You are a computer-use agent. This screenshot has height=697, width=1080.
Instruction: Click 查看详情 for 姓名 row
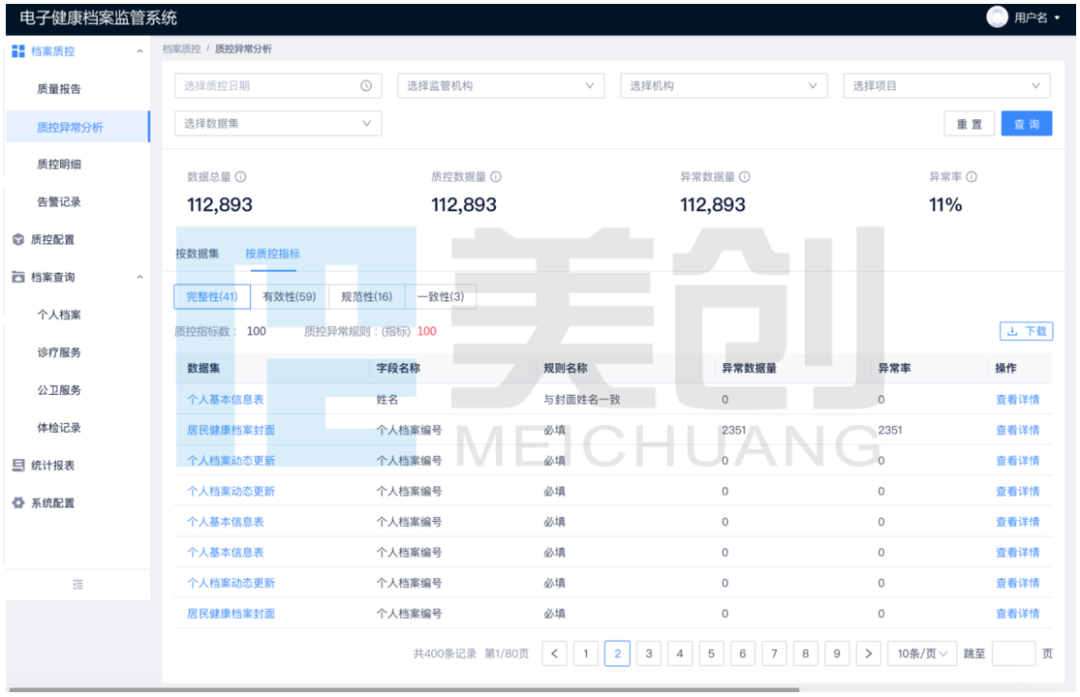[x=1017, y=399]
